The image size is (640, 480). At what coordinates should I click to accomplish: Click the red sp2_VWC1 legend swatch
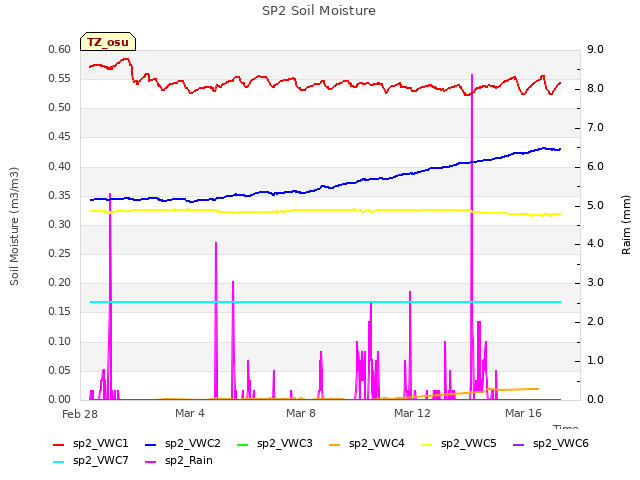click(59, 445)
